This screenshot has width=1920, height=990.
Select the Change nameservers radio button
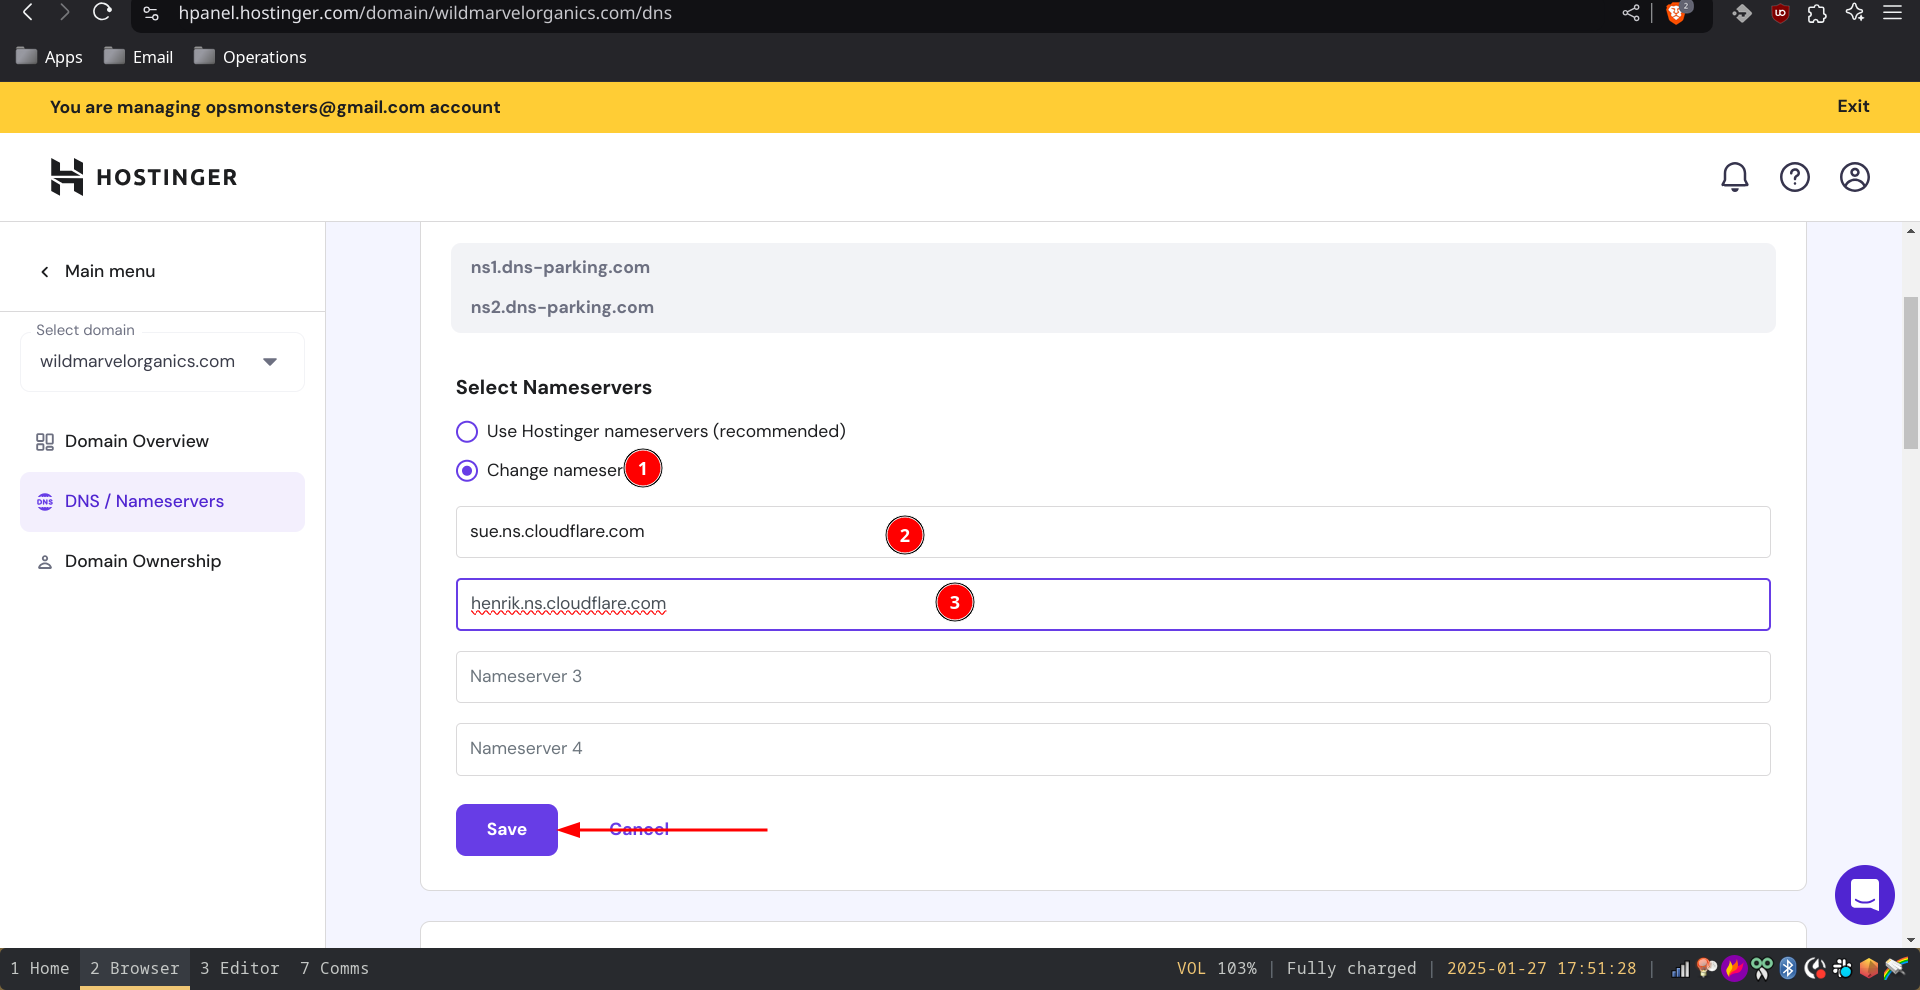click(467, 471)
